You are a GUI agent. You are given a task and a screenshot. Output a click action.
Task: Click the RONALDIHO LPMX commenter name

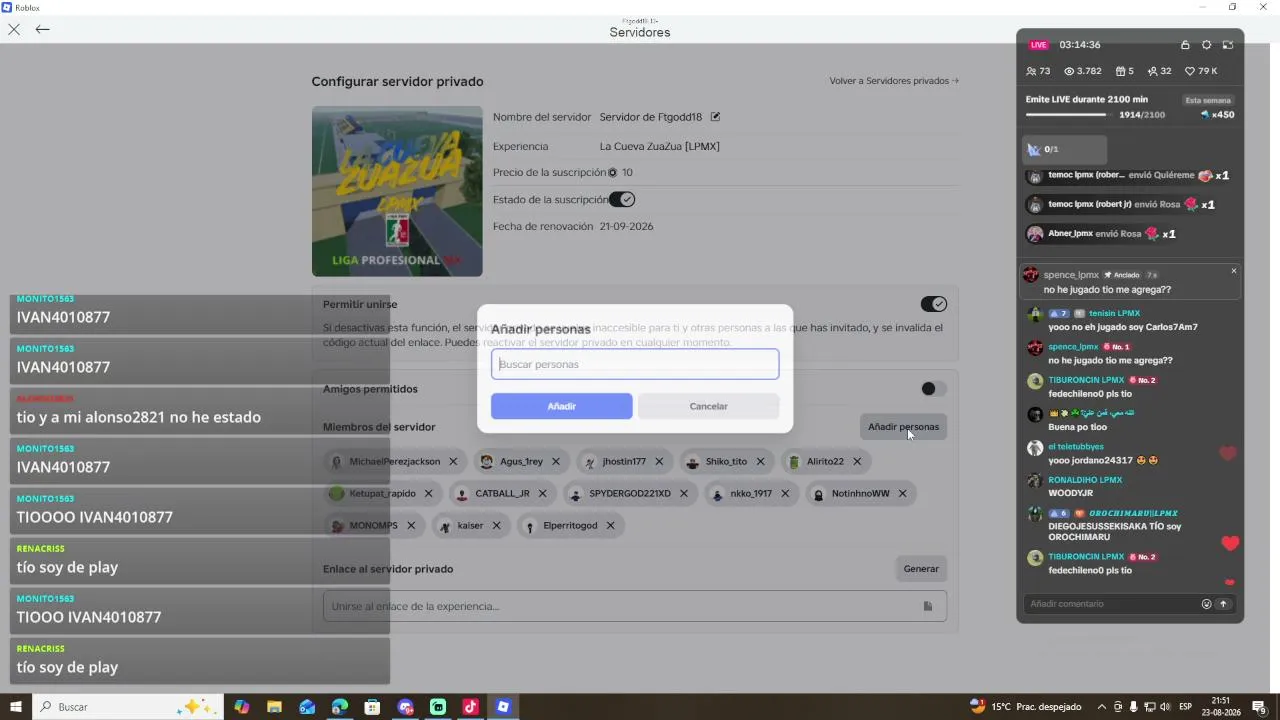coord(1085,481)
